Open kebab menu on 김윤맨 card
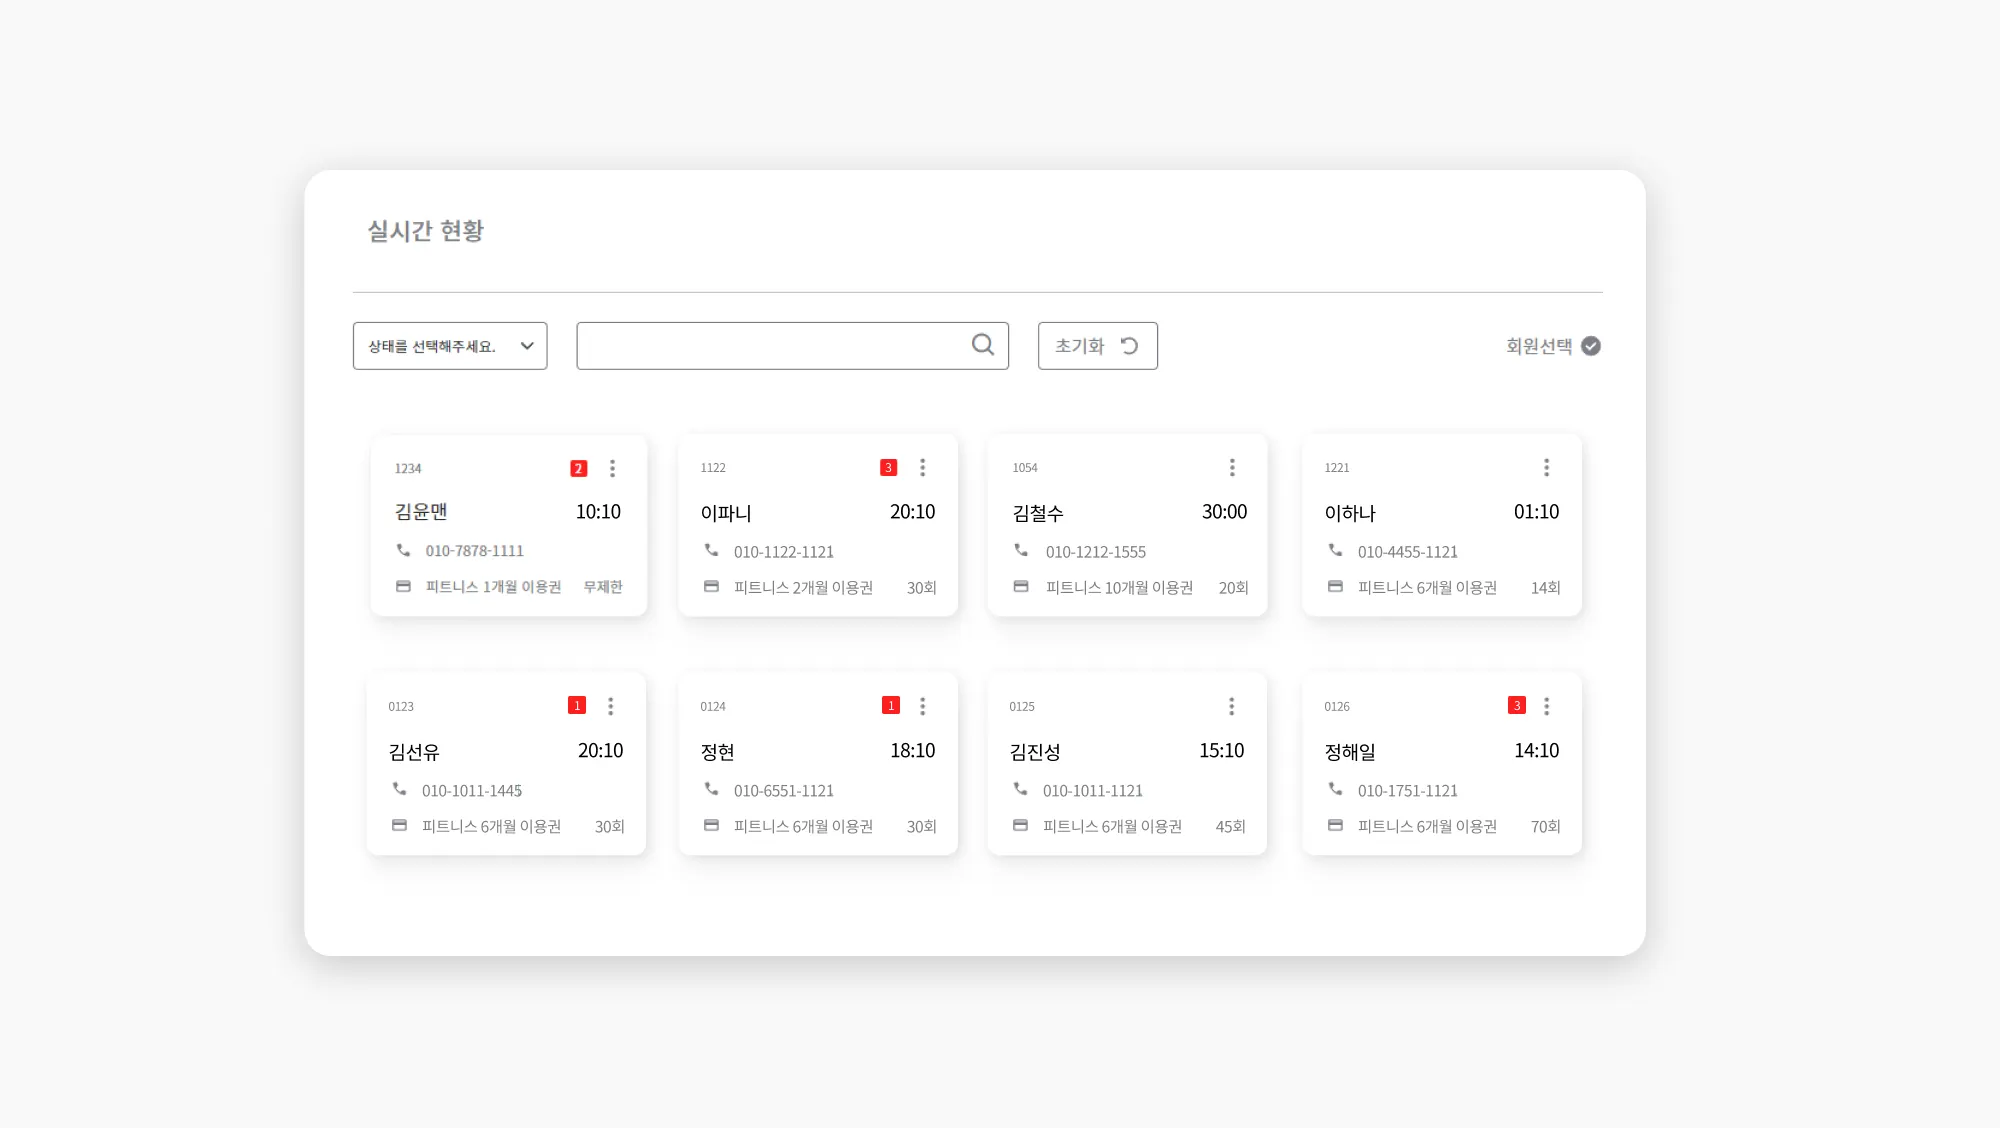Image resolution: width=2000 pixels, height=1128 pixels. 612,468
